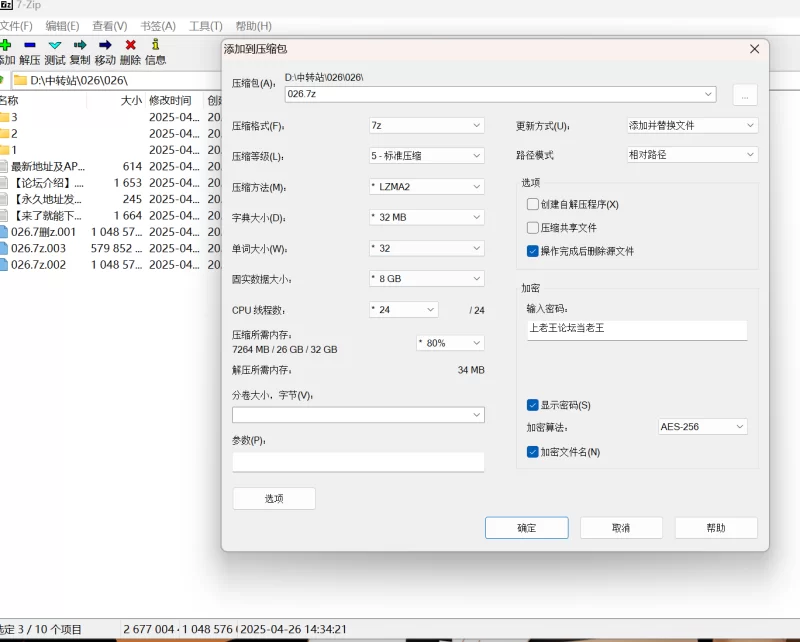The height and width of the screenshot is (642, 800).
Task: Click folder icon in the address bar
Action: tap(20, 80)
